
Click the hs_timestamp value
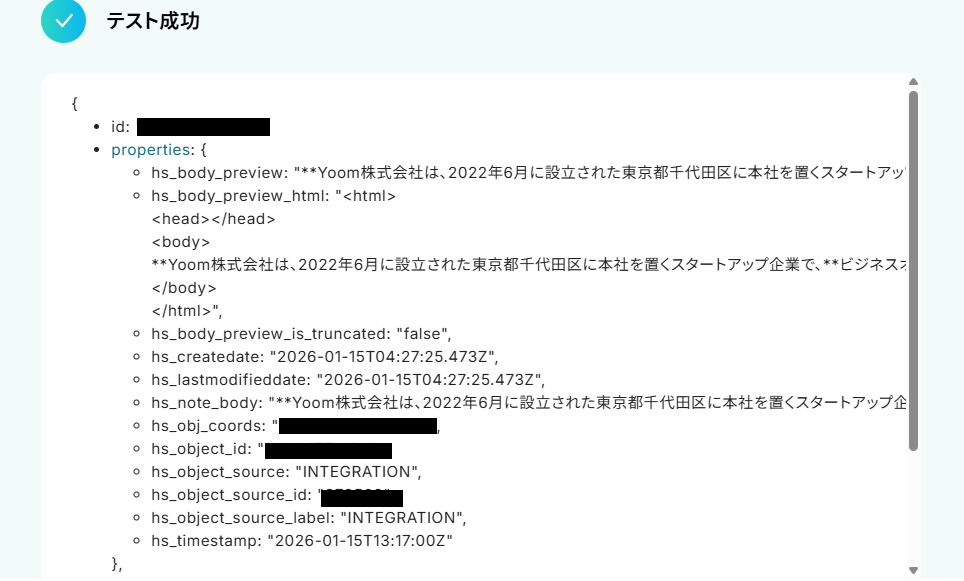360,540
